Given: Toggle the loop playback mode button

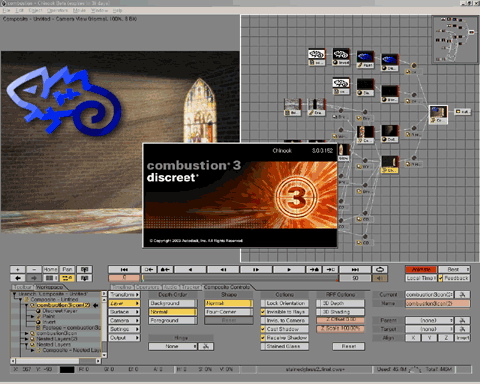Looking at the screenshot, I should point(380,269).
